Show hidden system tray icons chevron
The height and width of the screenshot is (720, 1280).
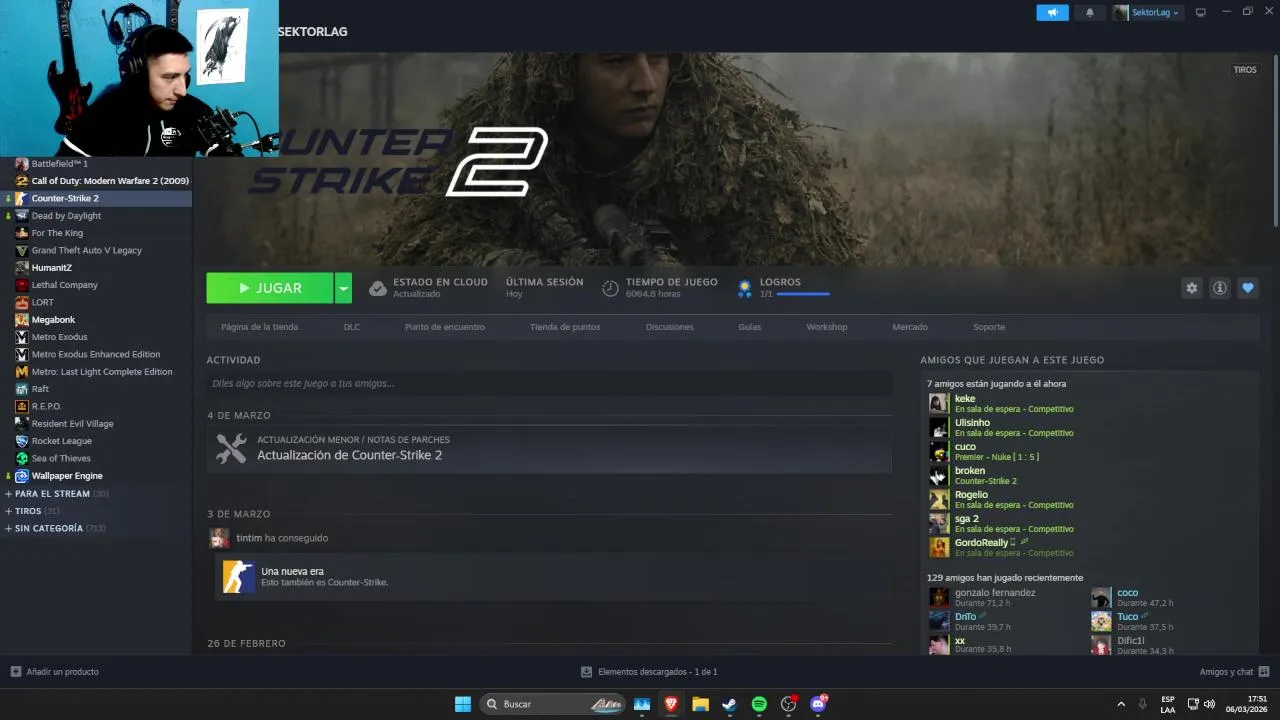tap(1121, 704)
